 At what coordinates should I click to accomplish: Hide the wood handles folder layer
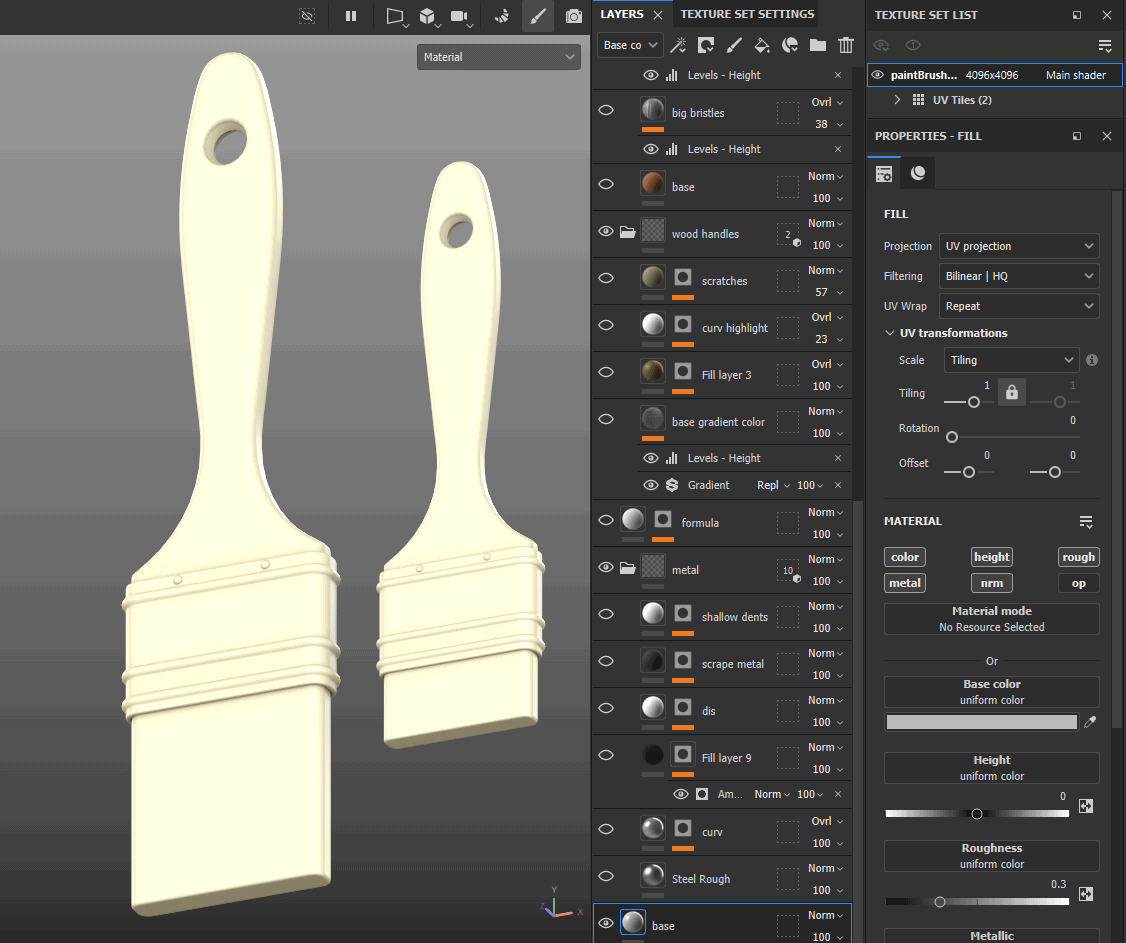[x=606, y=231]
